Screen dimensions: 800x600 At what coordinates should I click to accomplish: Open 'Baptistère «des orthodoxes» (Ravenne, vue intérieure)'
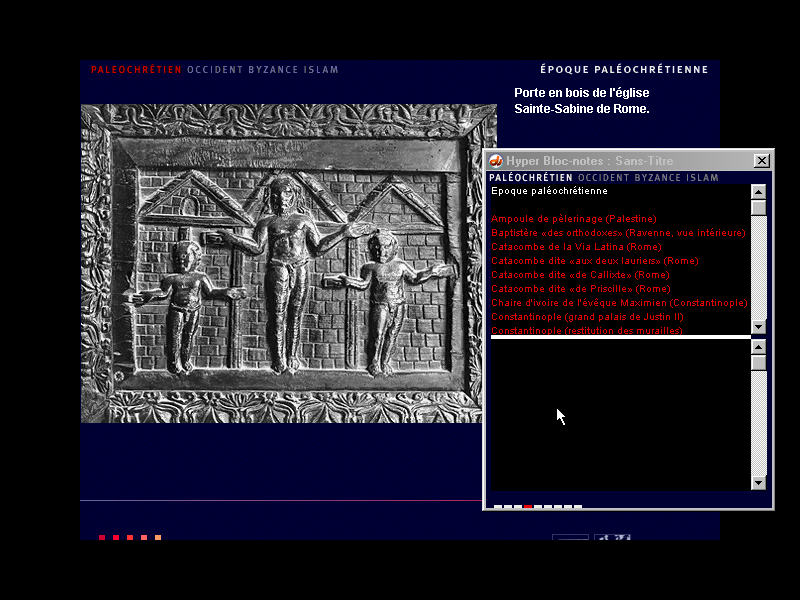coord(618,233)
